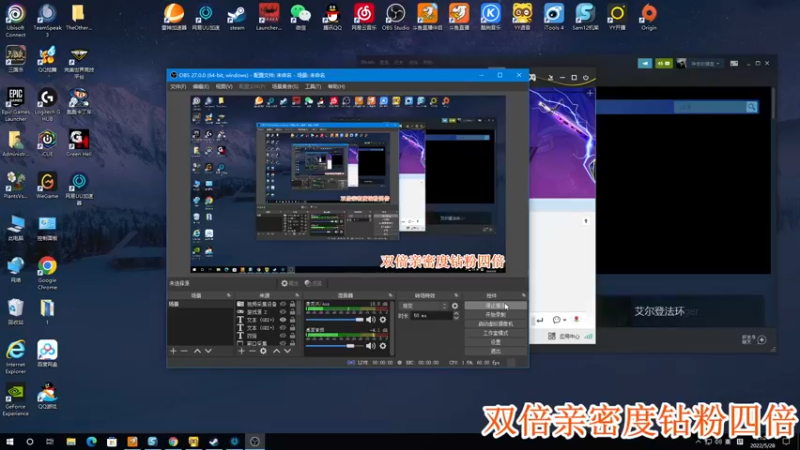Click 开始录制 to start recording

pos(495,315)
